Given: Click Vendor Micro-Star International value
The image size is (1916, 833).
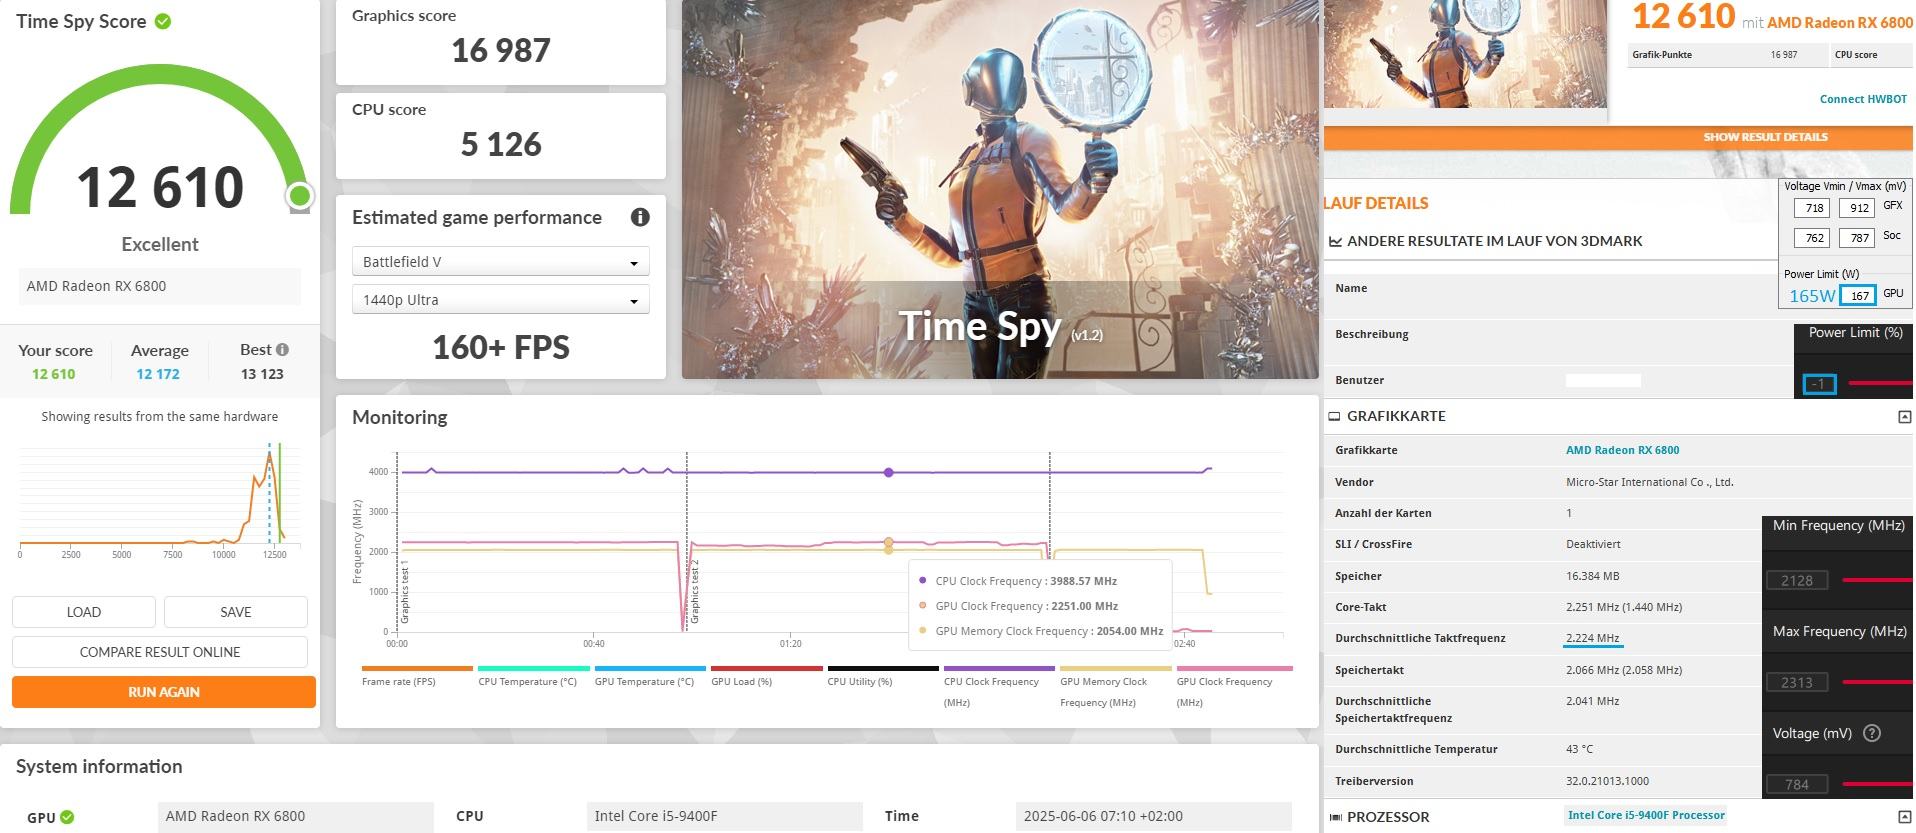Looking at the screenshot, I should pyautogui.click(x=1650, y=482).
